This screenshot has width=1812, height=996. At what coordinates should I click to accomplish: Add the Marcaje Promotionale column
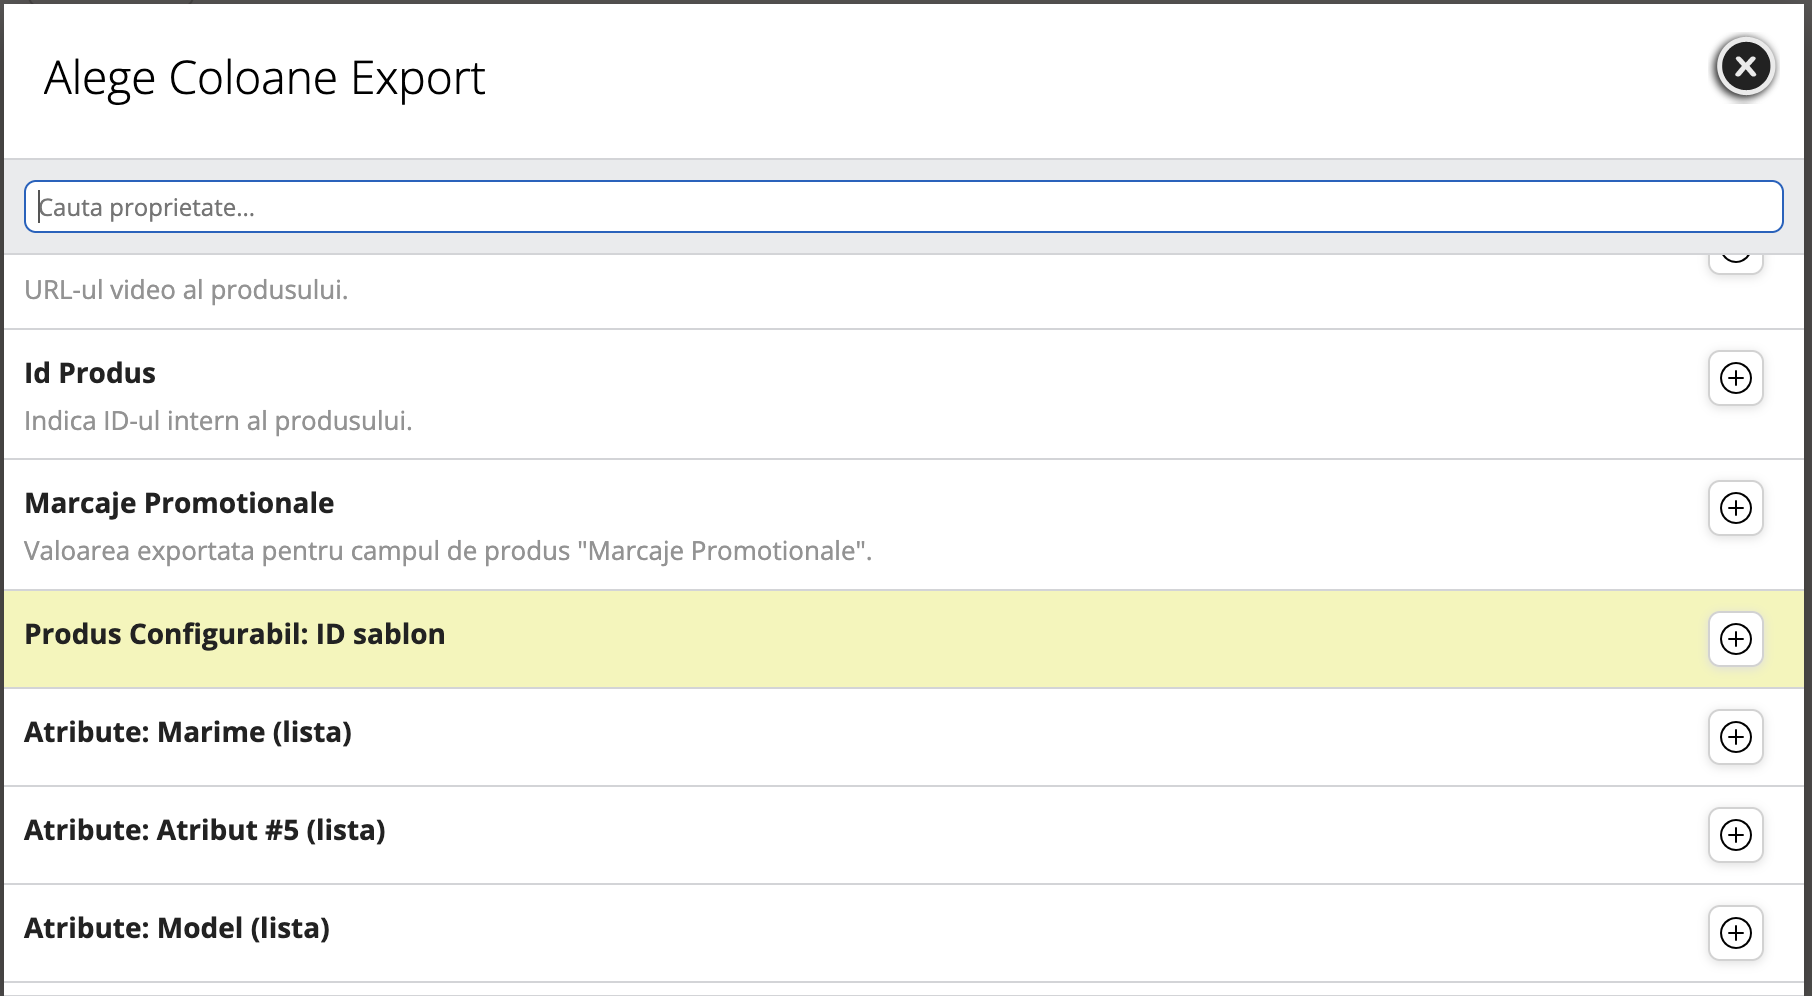coord(1735,508)
